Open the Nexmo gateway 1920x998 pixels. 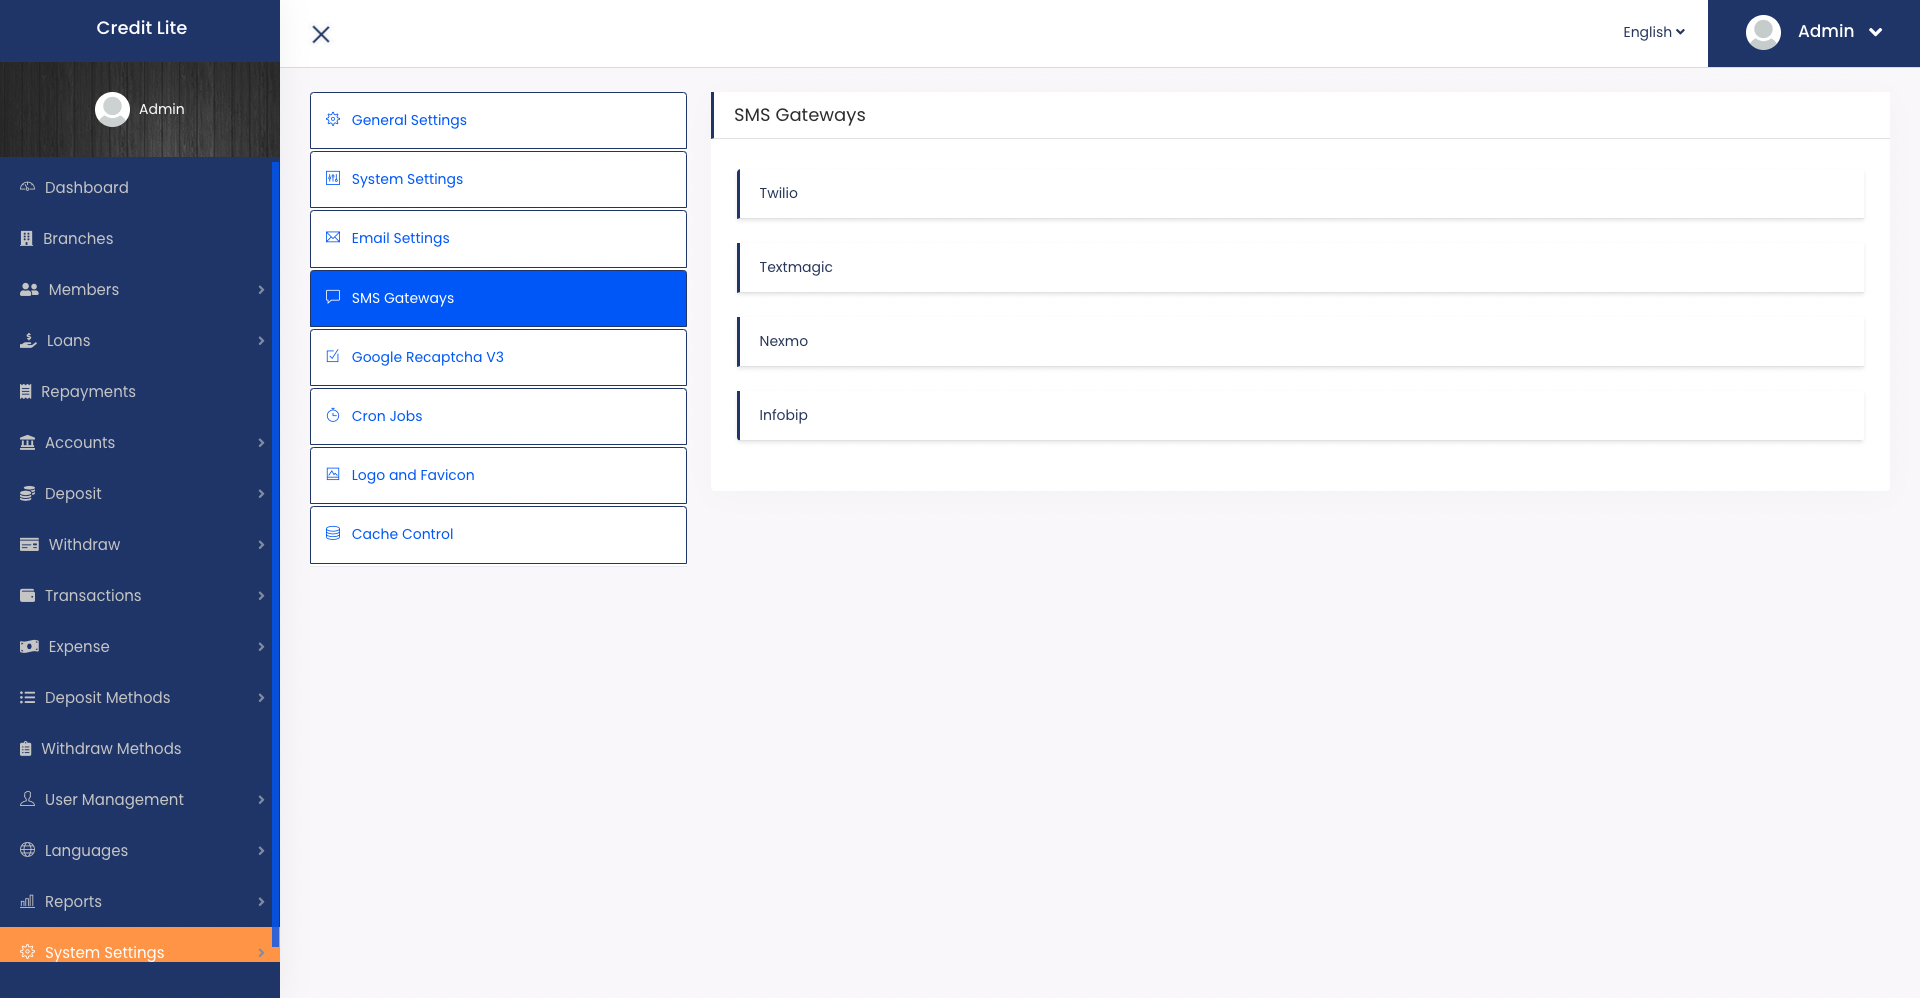click(x=1300, y=341)
